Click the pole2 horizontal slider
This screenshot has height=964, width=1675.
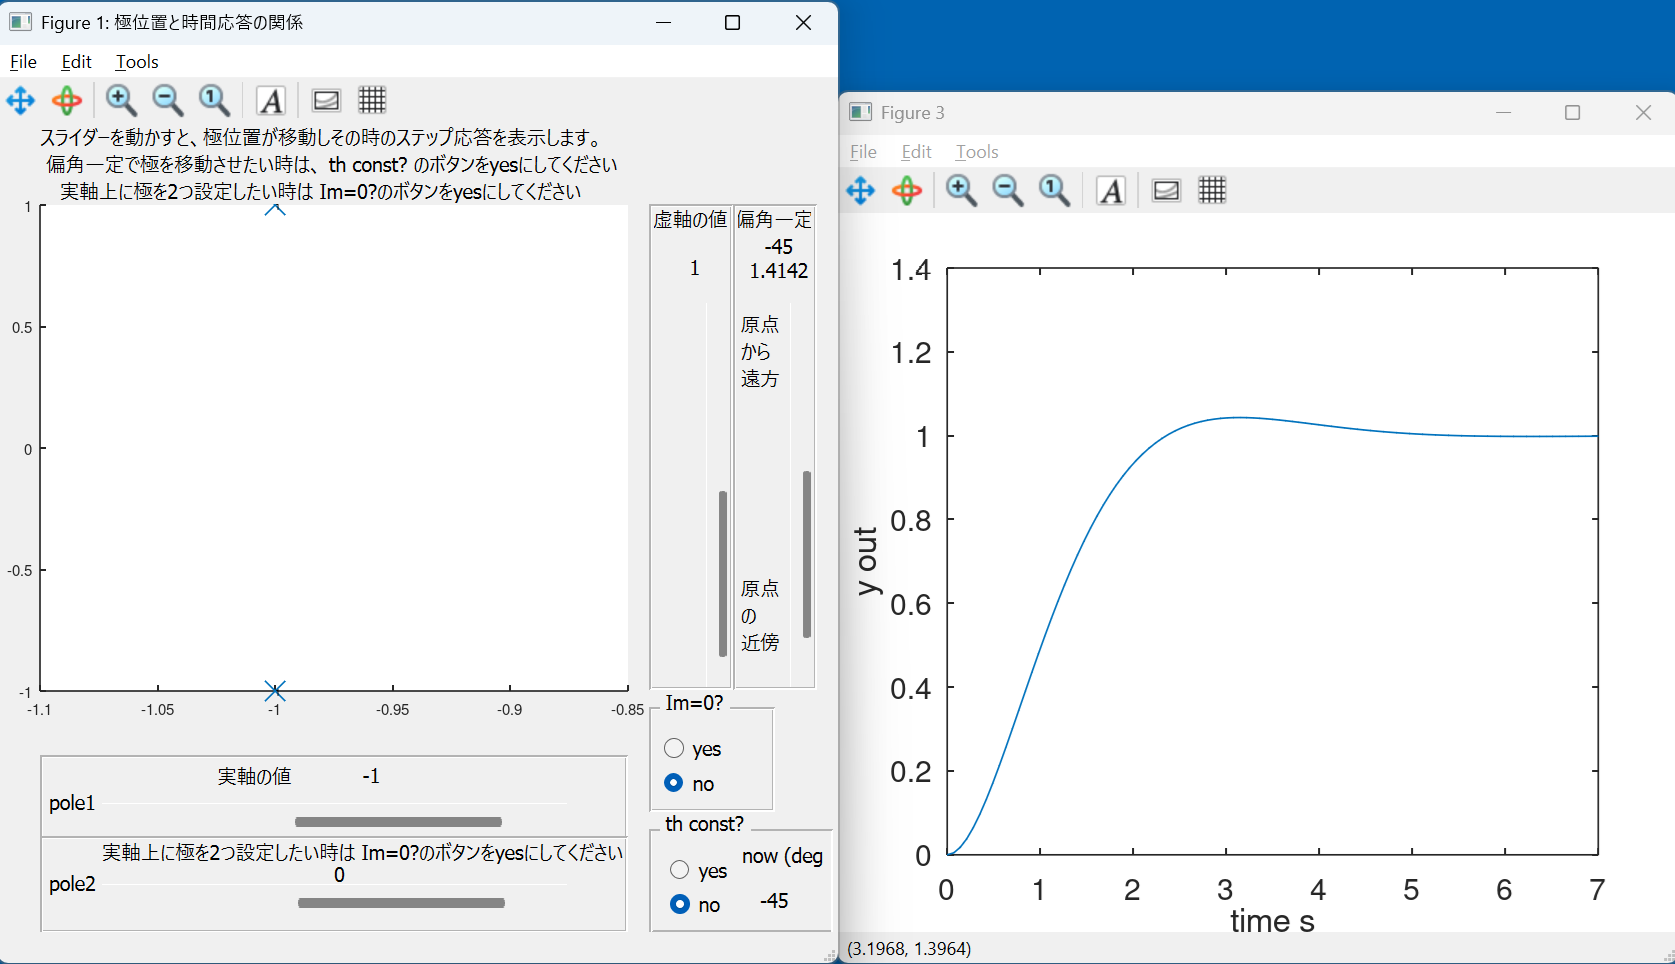pos(401,903)
